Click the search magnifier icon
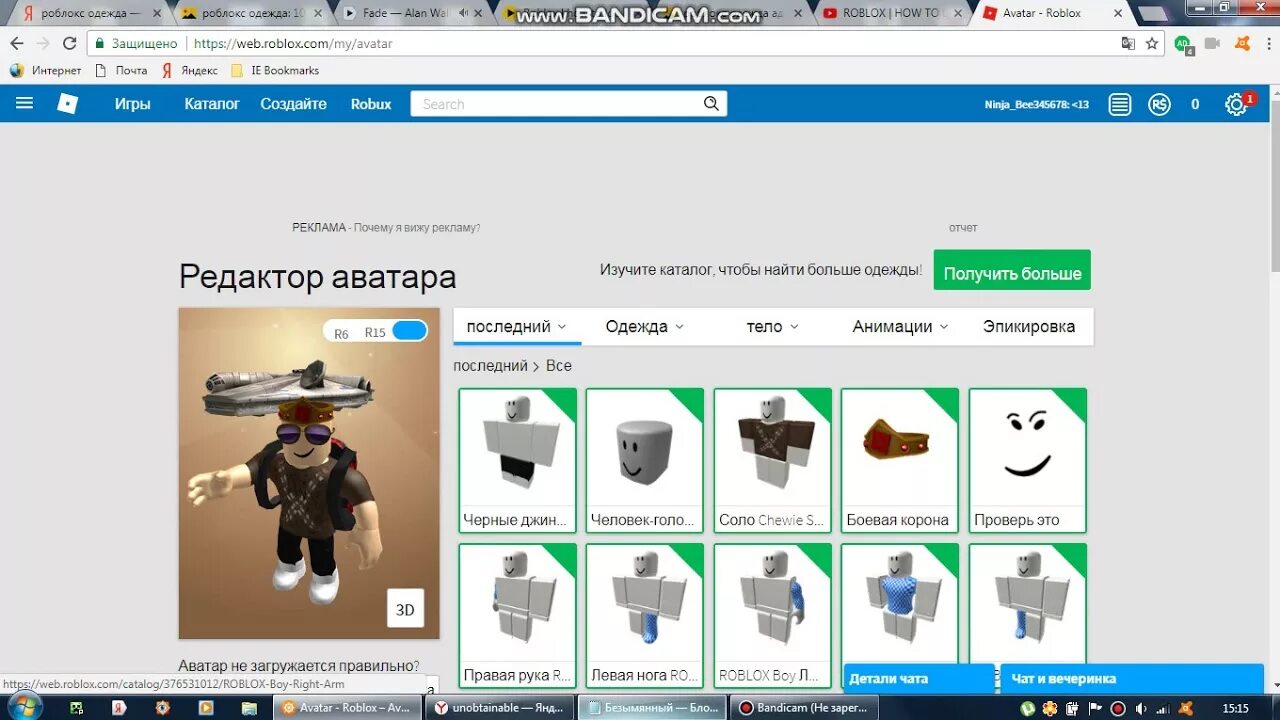 (711, 103)
